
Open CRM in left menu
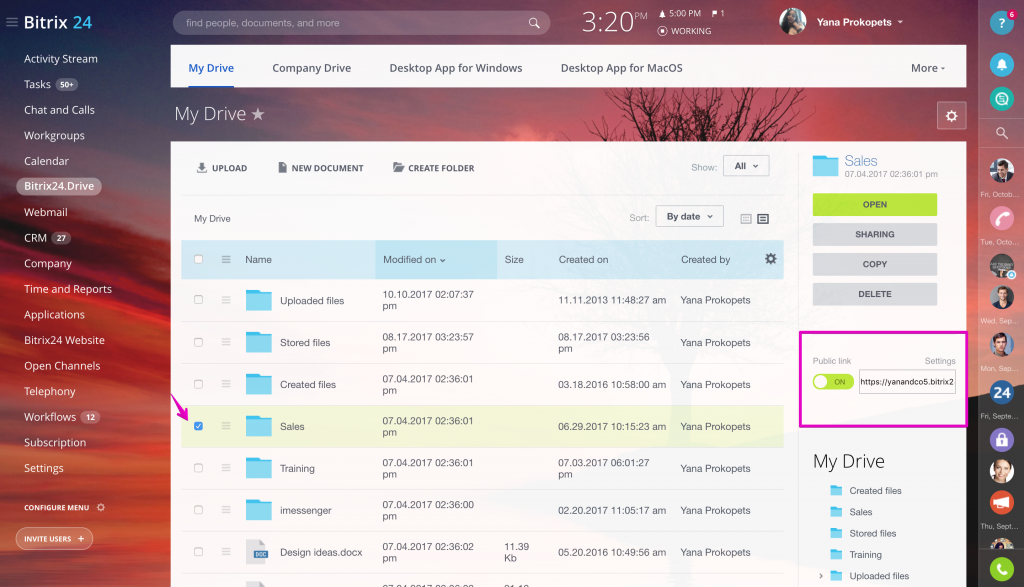(35, 238)
